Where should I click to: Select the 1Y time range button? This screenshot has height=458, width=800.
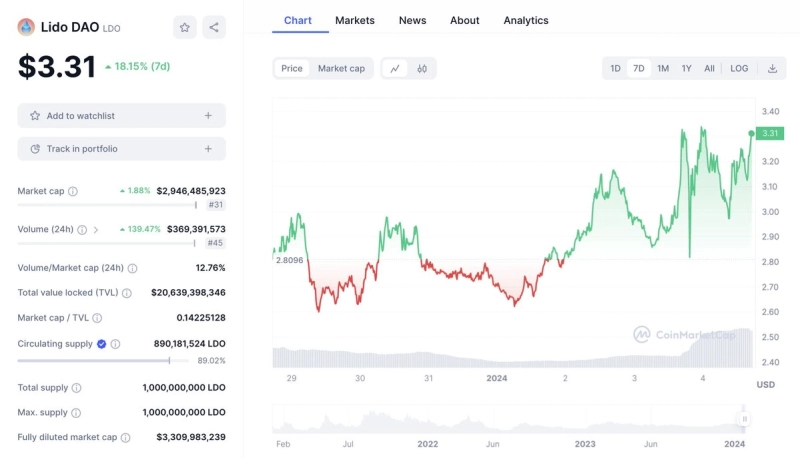tap(686, 69)
